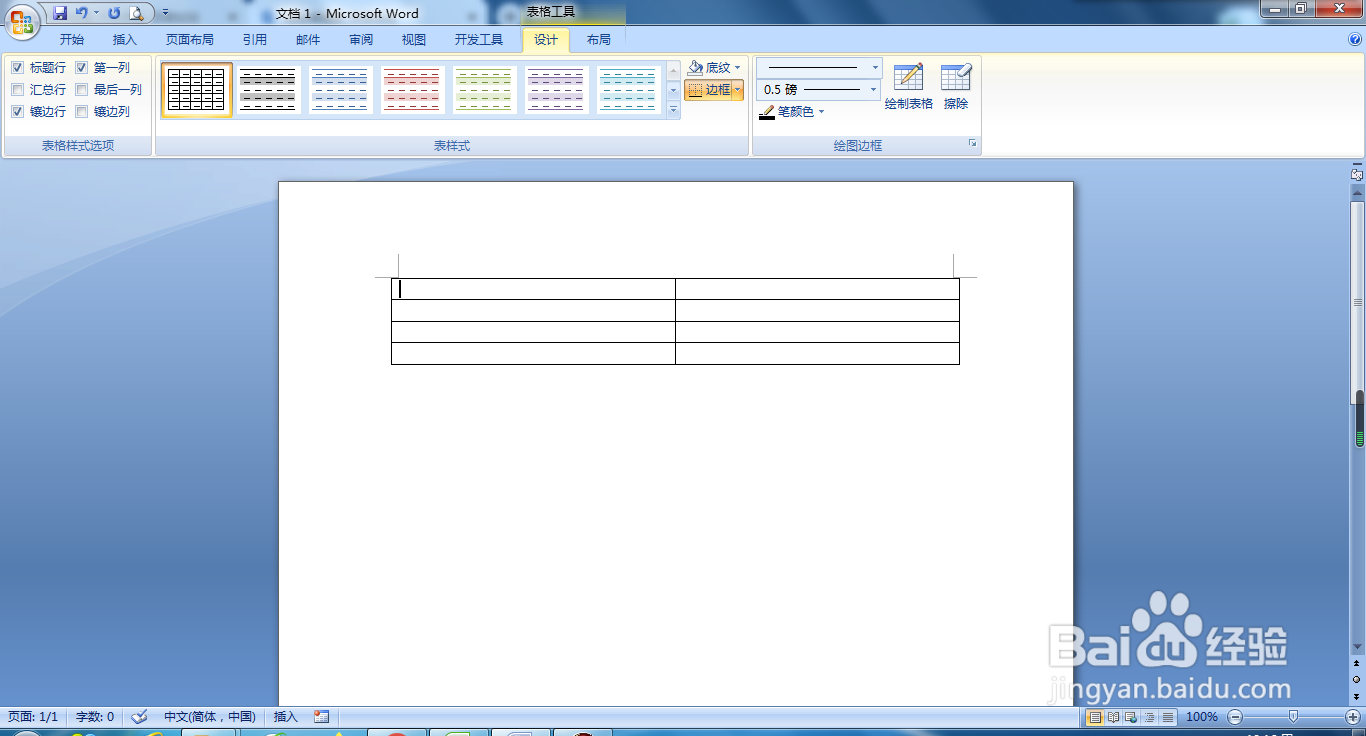Open print preview from quick access toolbar

tap(136, 13)
